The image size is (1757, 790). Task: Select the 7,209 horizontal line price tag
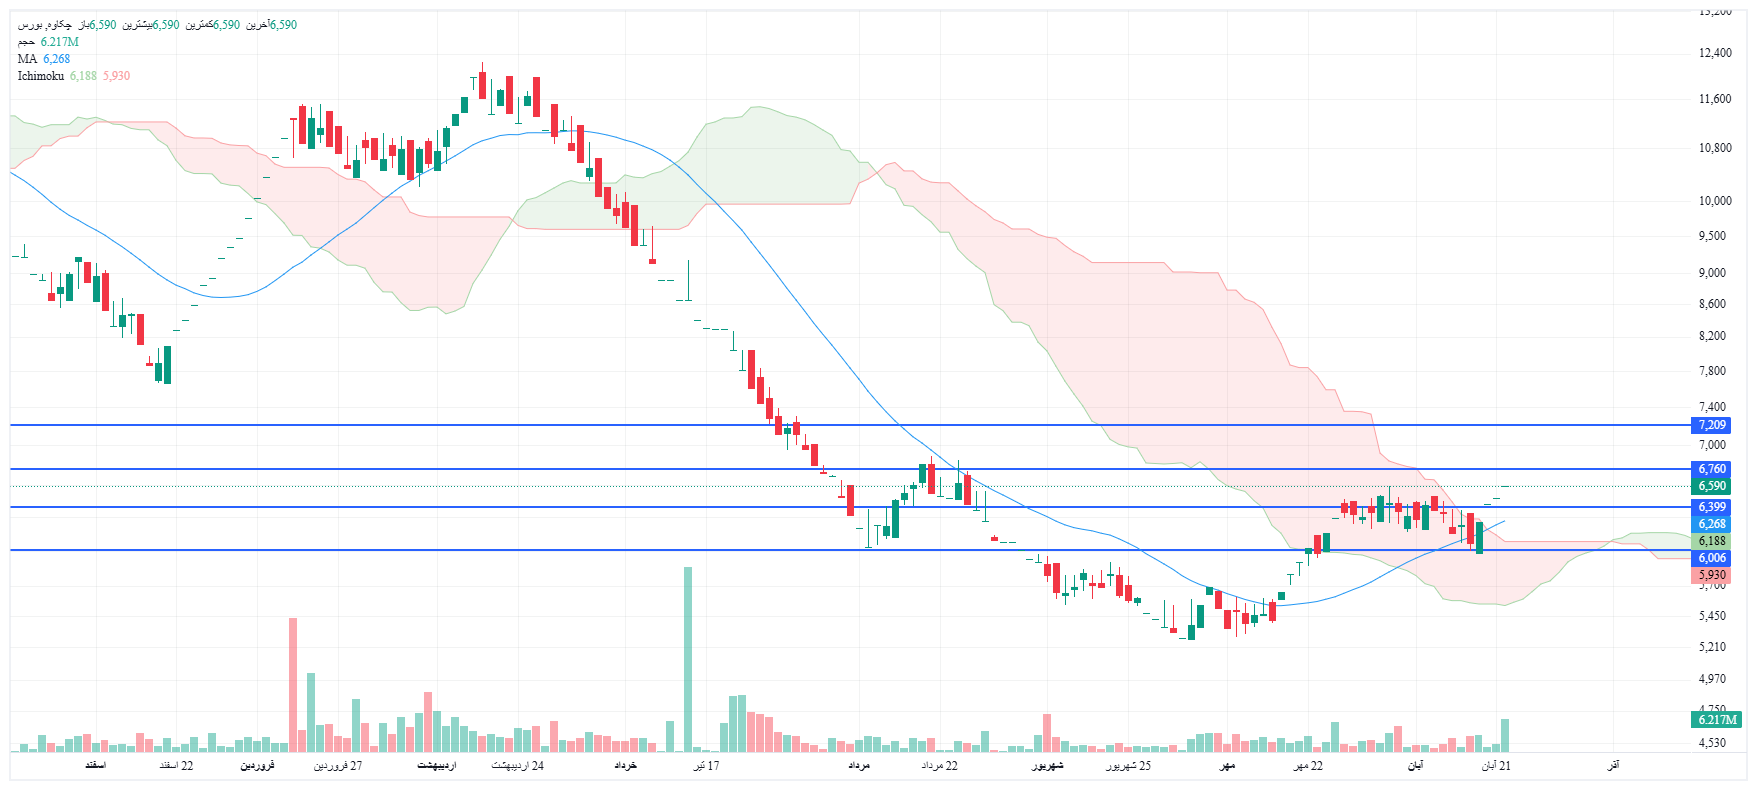1712,425
